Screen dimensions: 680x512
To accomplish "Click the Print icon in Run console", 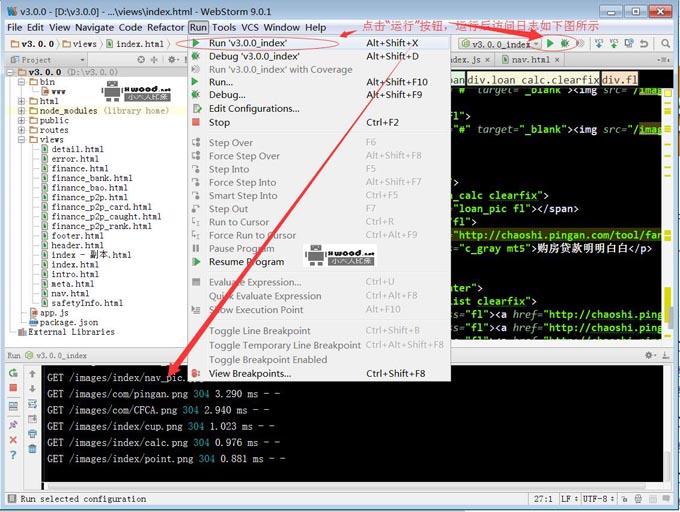I will 33,434.
